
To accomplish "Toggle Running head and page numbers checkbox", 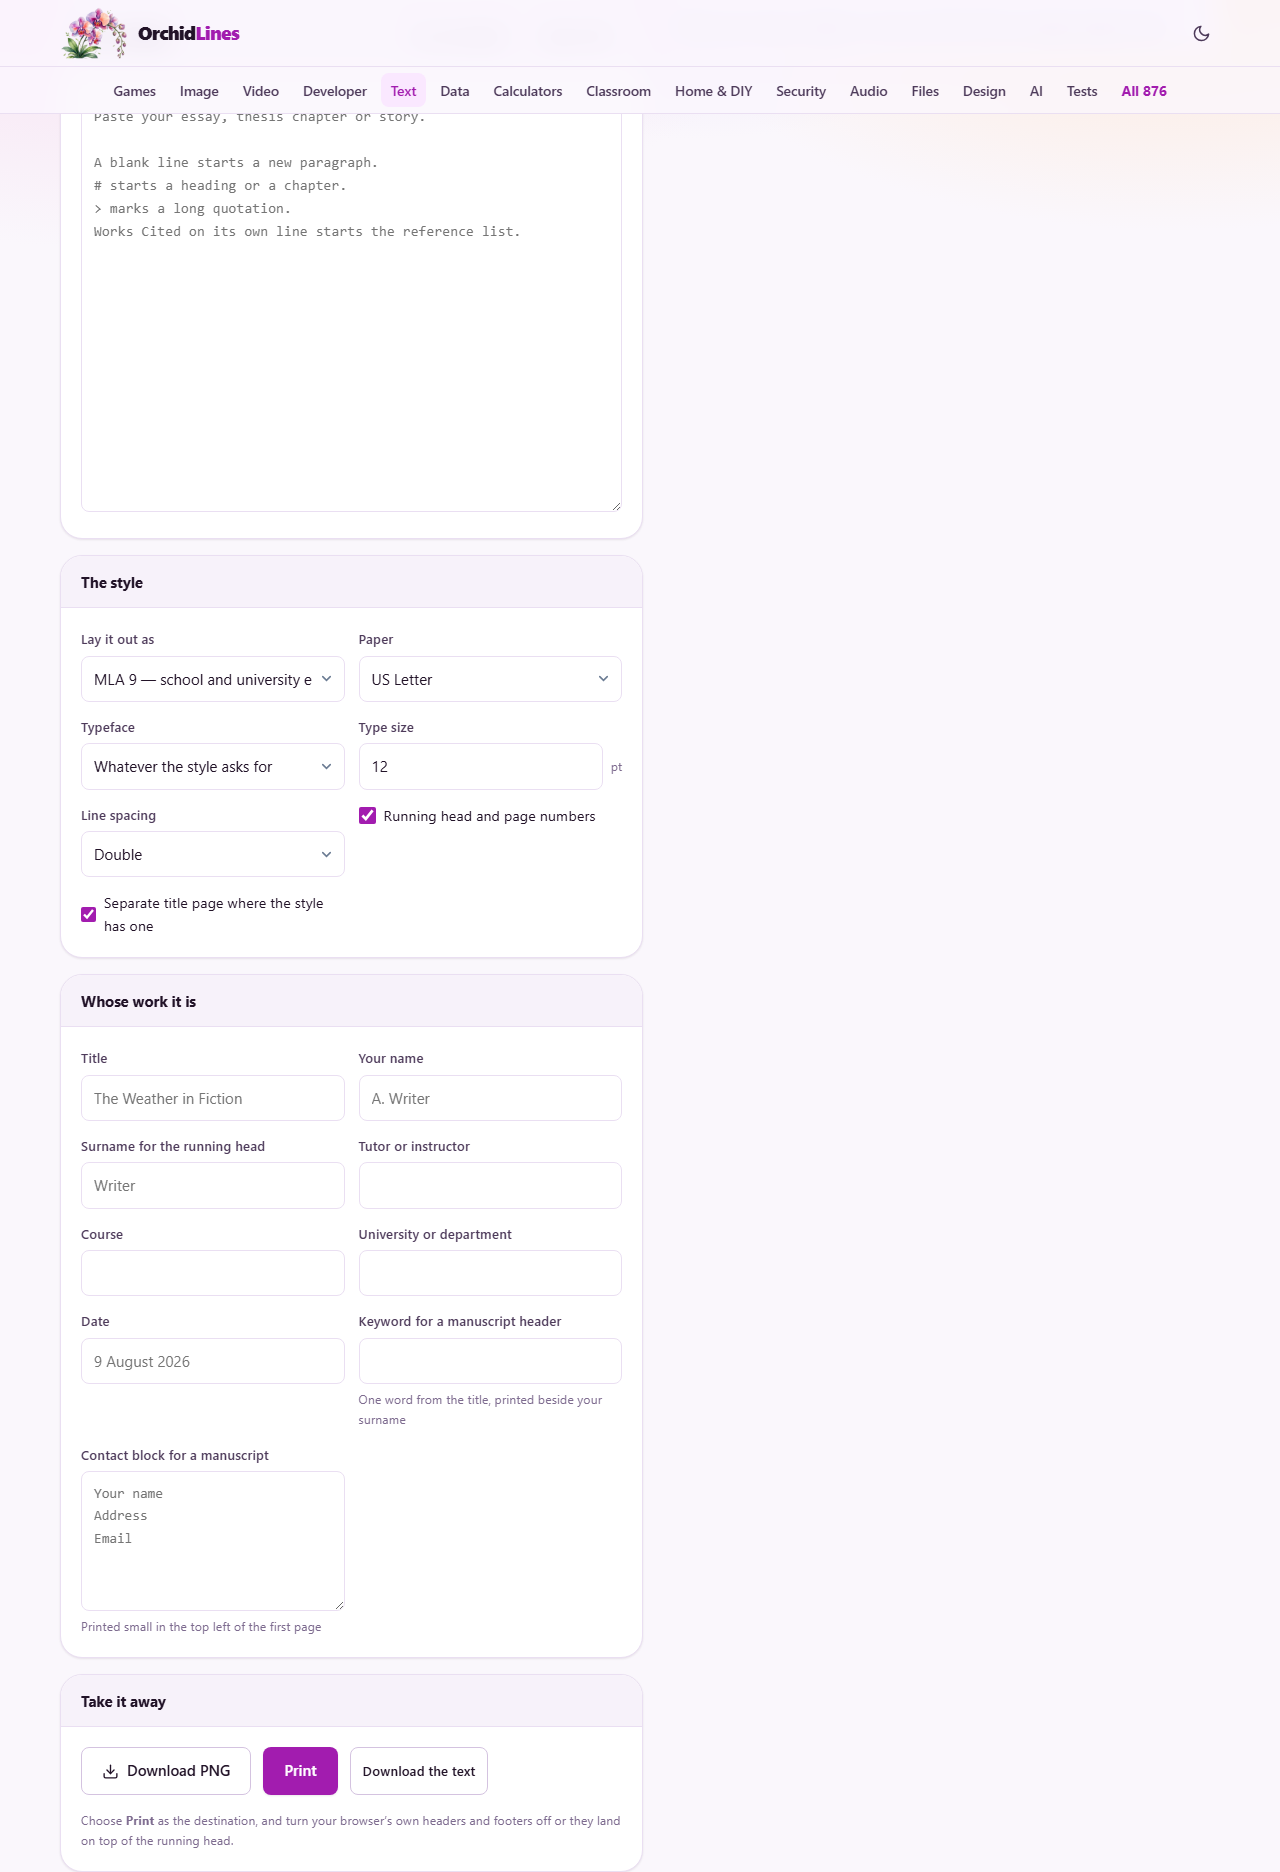I will click(x=367, y=816).
